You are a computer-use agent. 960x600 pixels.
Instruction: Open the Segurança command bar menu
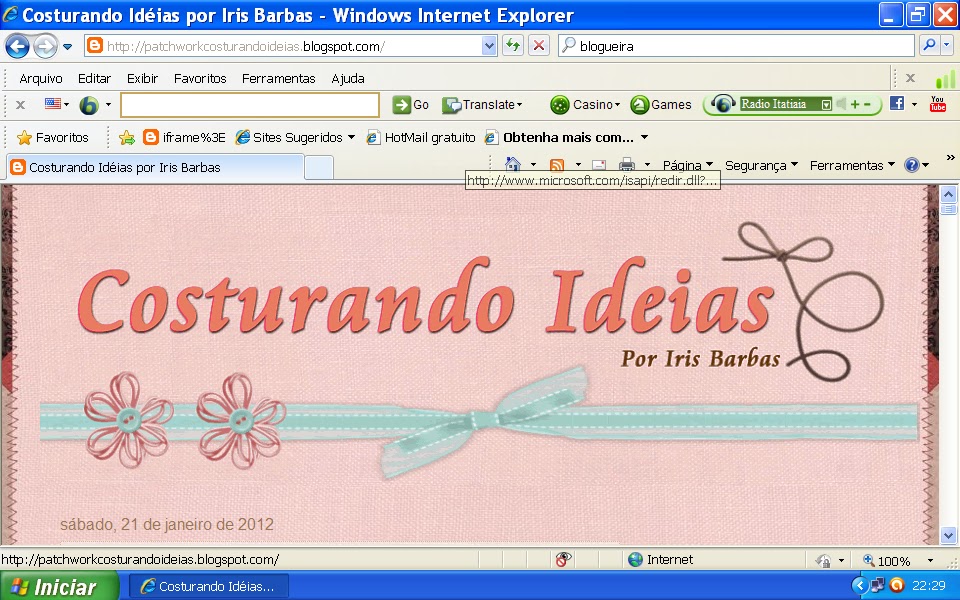coord(761,165)
